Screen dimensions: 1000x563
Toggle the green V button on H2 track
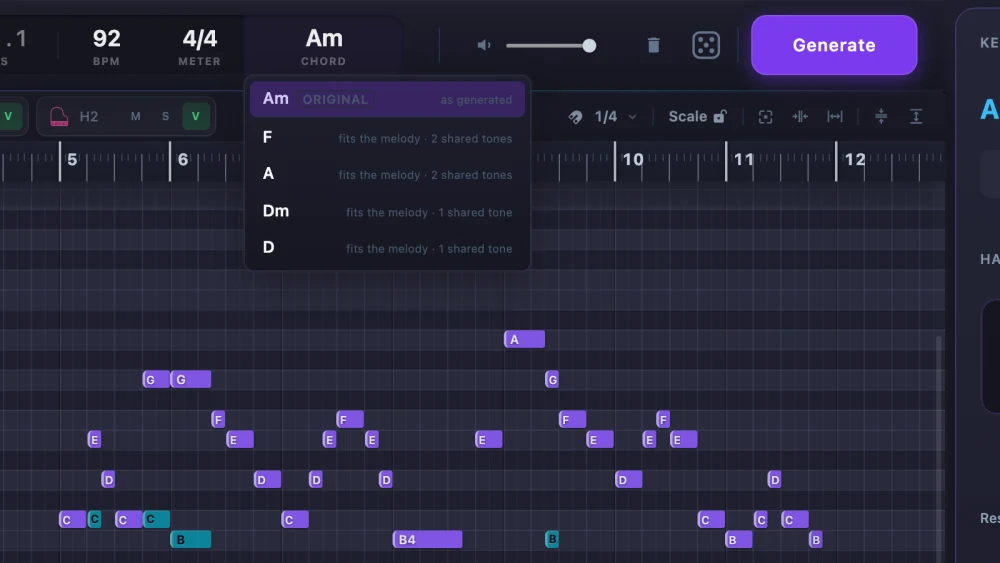tap(196, 117)
